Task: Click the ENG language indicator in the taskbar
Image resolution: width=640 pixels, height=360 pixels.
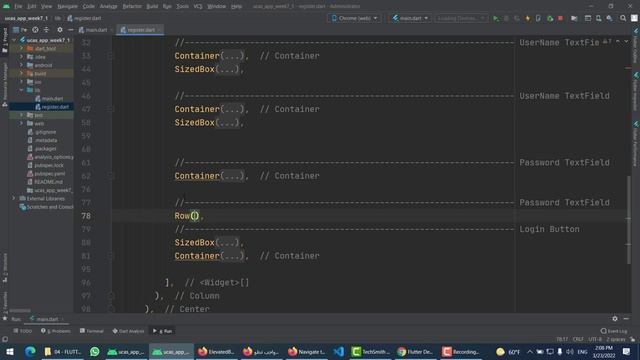Action: (582, 351)
